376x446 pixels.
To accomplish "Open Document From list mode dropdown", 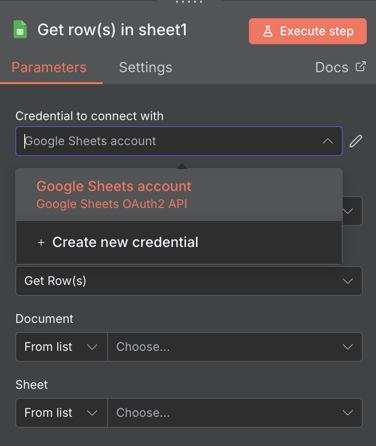I will click(x=61, y=347).
